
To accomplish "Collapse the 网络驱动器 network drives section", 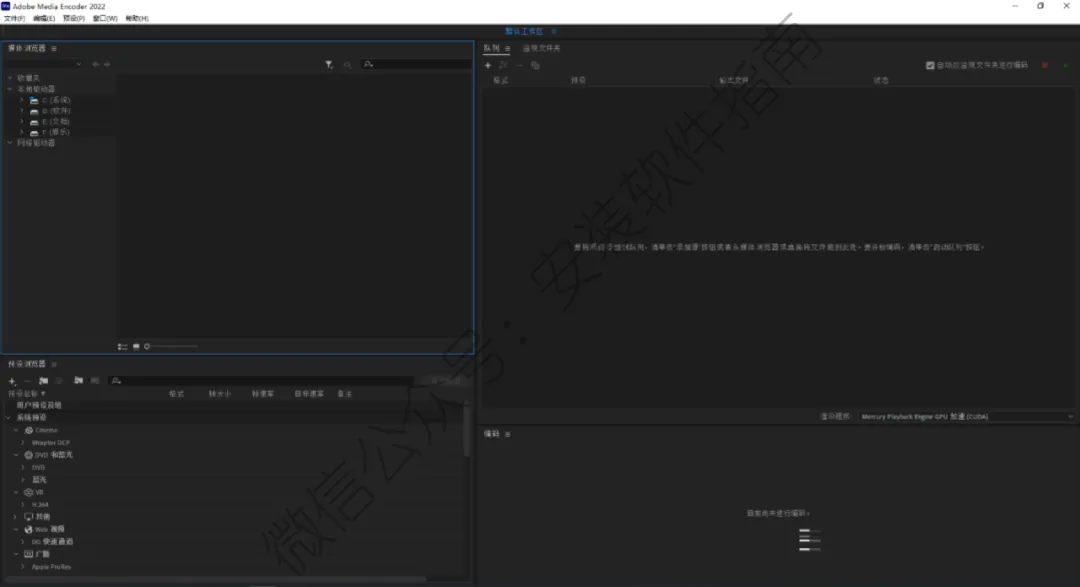I will [10, 143].
